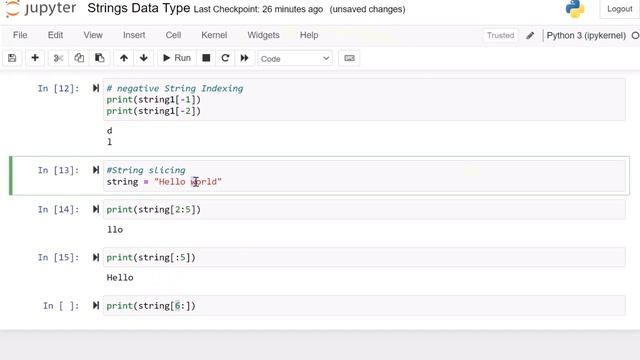
Task: Run cell In [13] with its run icon
Action: [x=96, y=170]
